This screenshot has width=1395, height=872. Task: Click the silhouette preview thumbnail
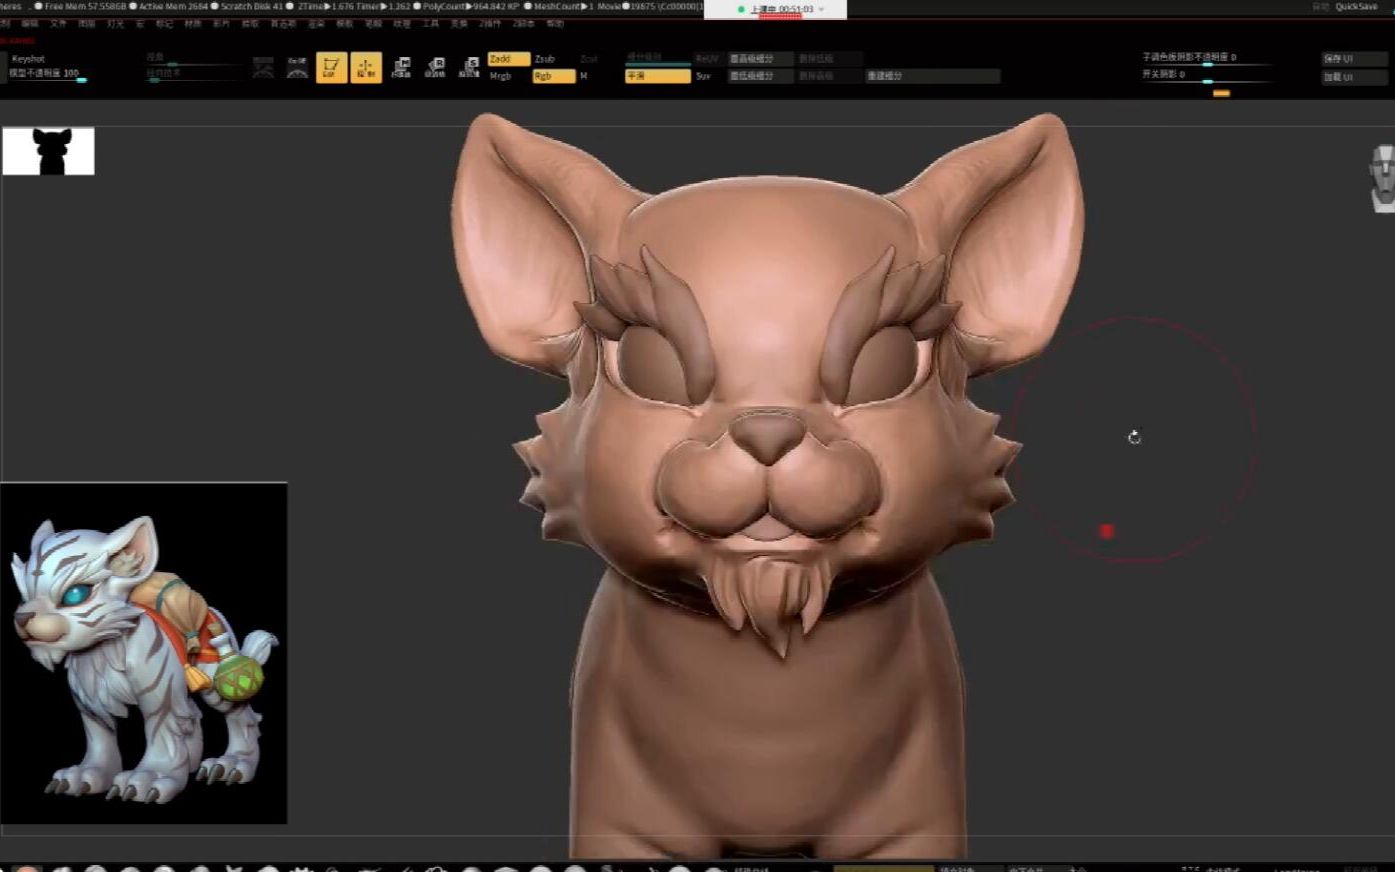point(48,151)
